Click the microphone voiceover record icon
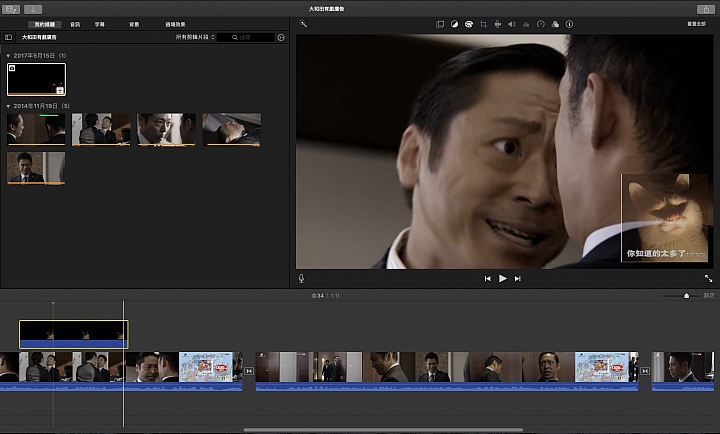720x434 pixels. 301,278
